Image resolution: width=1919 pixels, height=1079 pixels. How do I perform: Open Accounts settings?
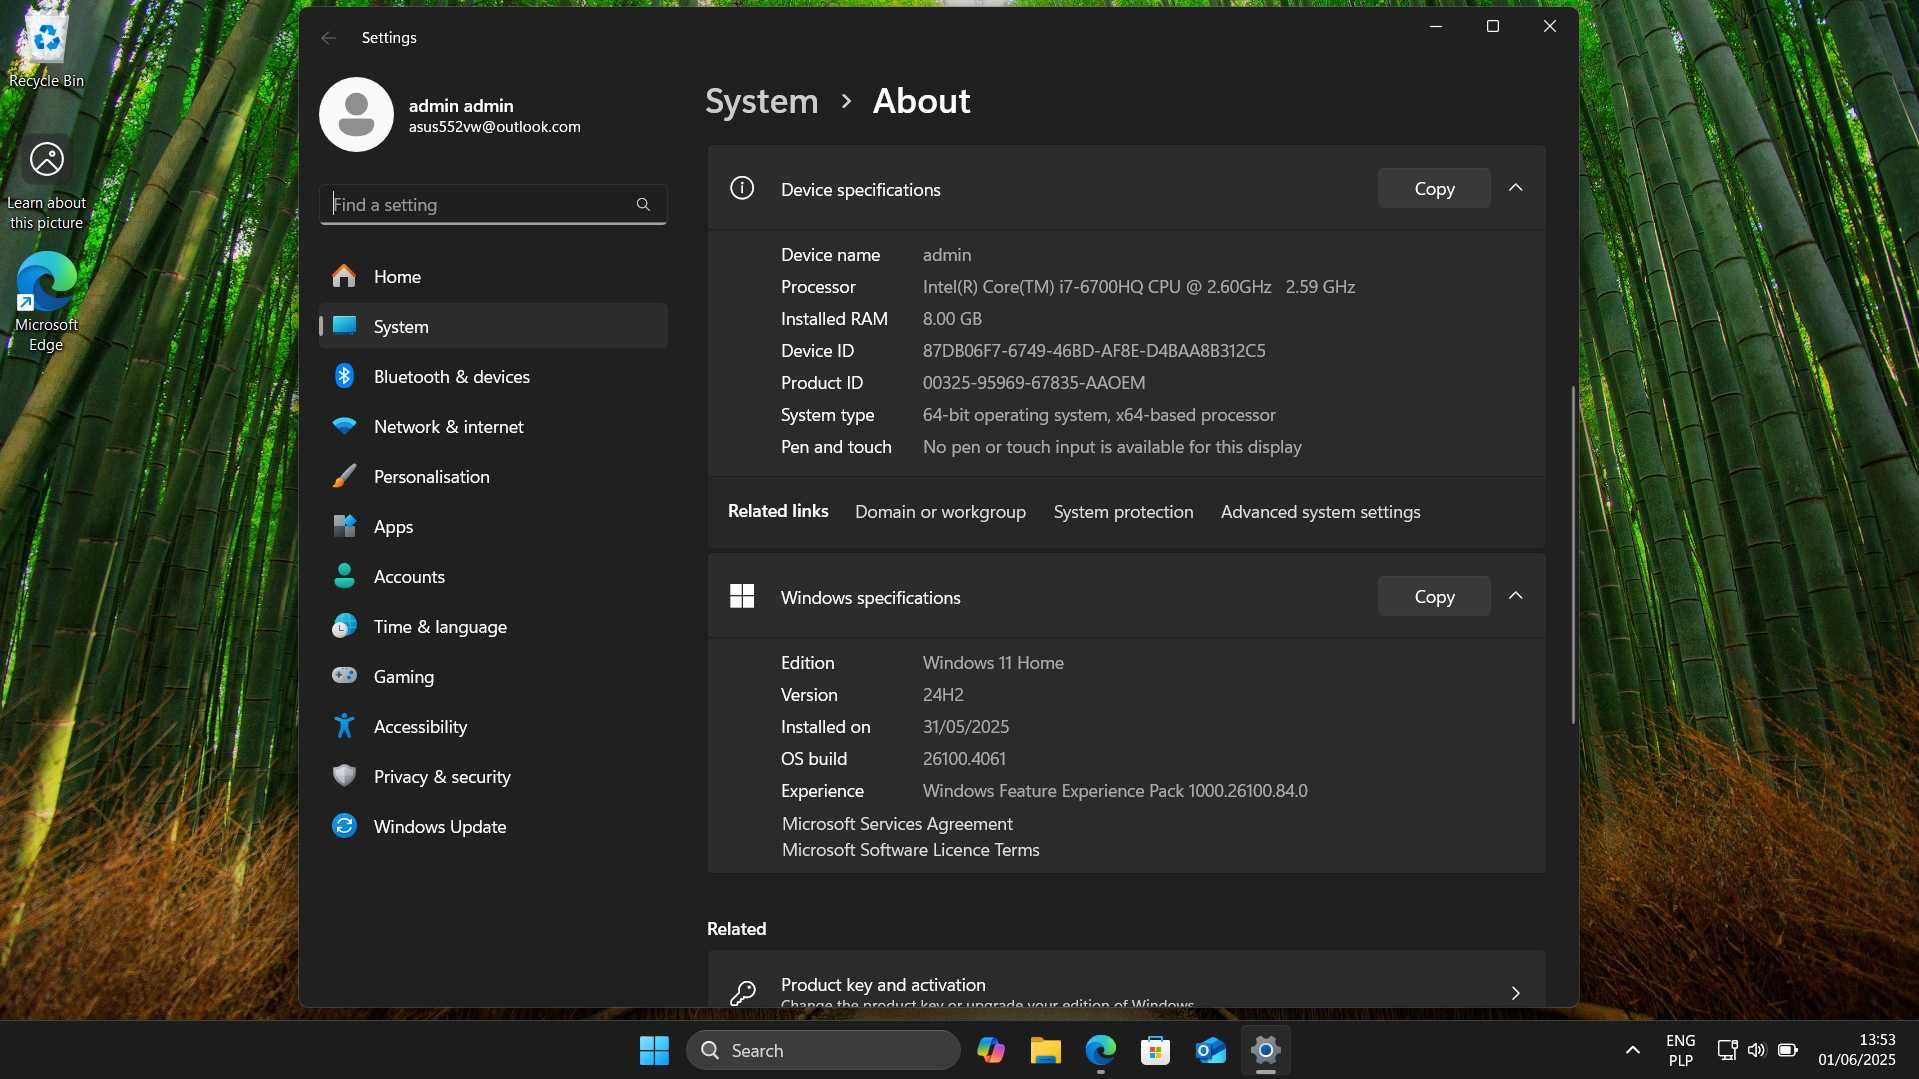[x=493, y=576]
